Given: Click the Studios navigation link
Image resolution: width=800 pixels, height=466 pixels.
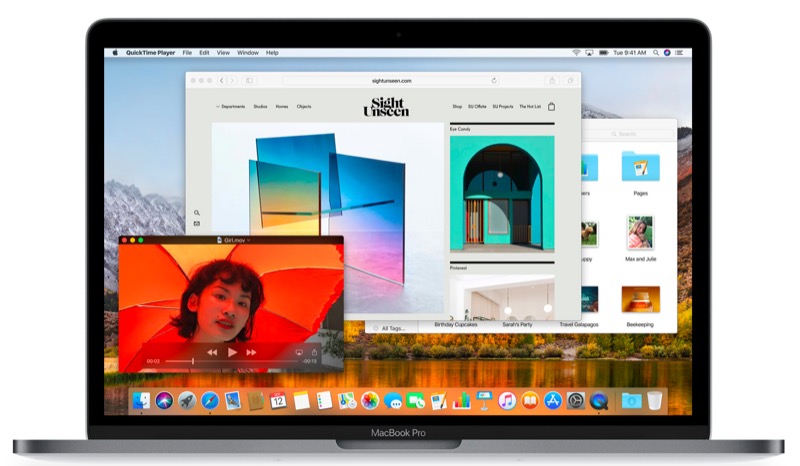Looking at the screenshot, I should tap(260, 106).
